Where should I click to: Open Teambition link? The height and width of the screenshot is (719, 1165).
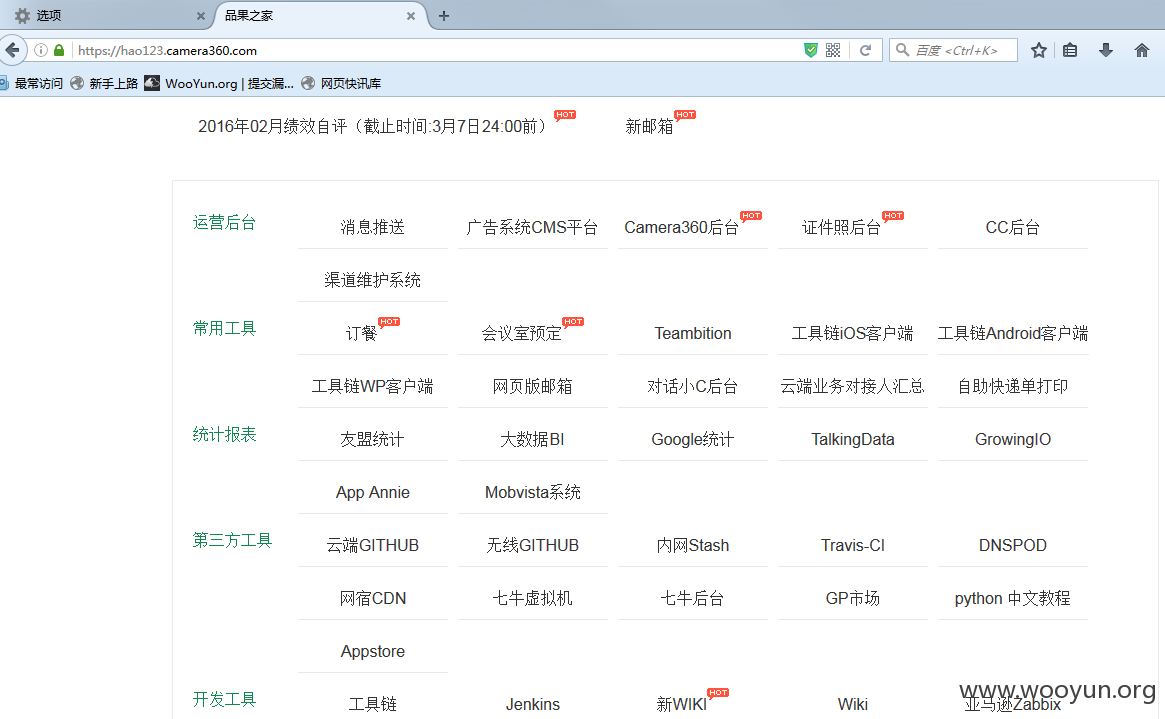(692, 334)
